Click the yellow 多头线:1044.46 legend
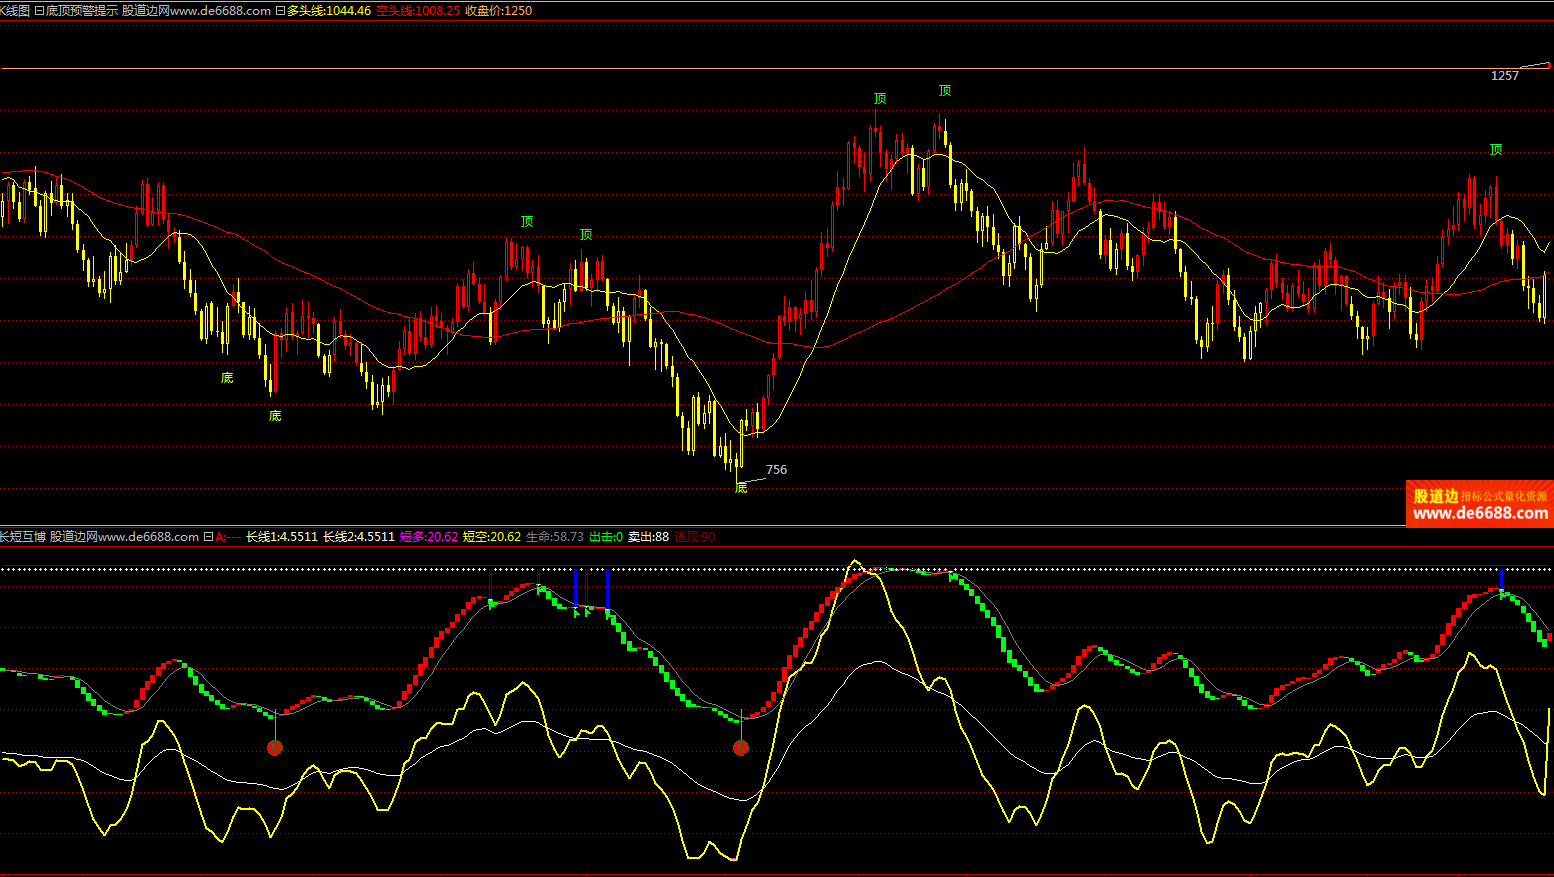1554x877 pixels. coord(329,11)
